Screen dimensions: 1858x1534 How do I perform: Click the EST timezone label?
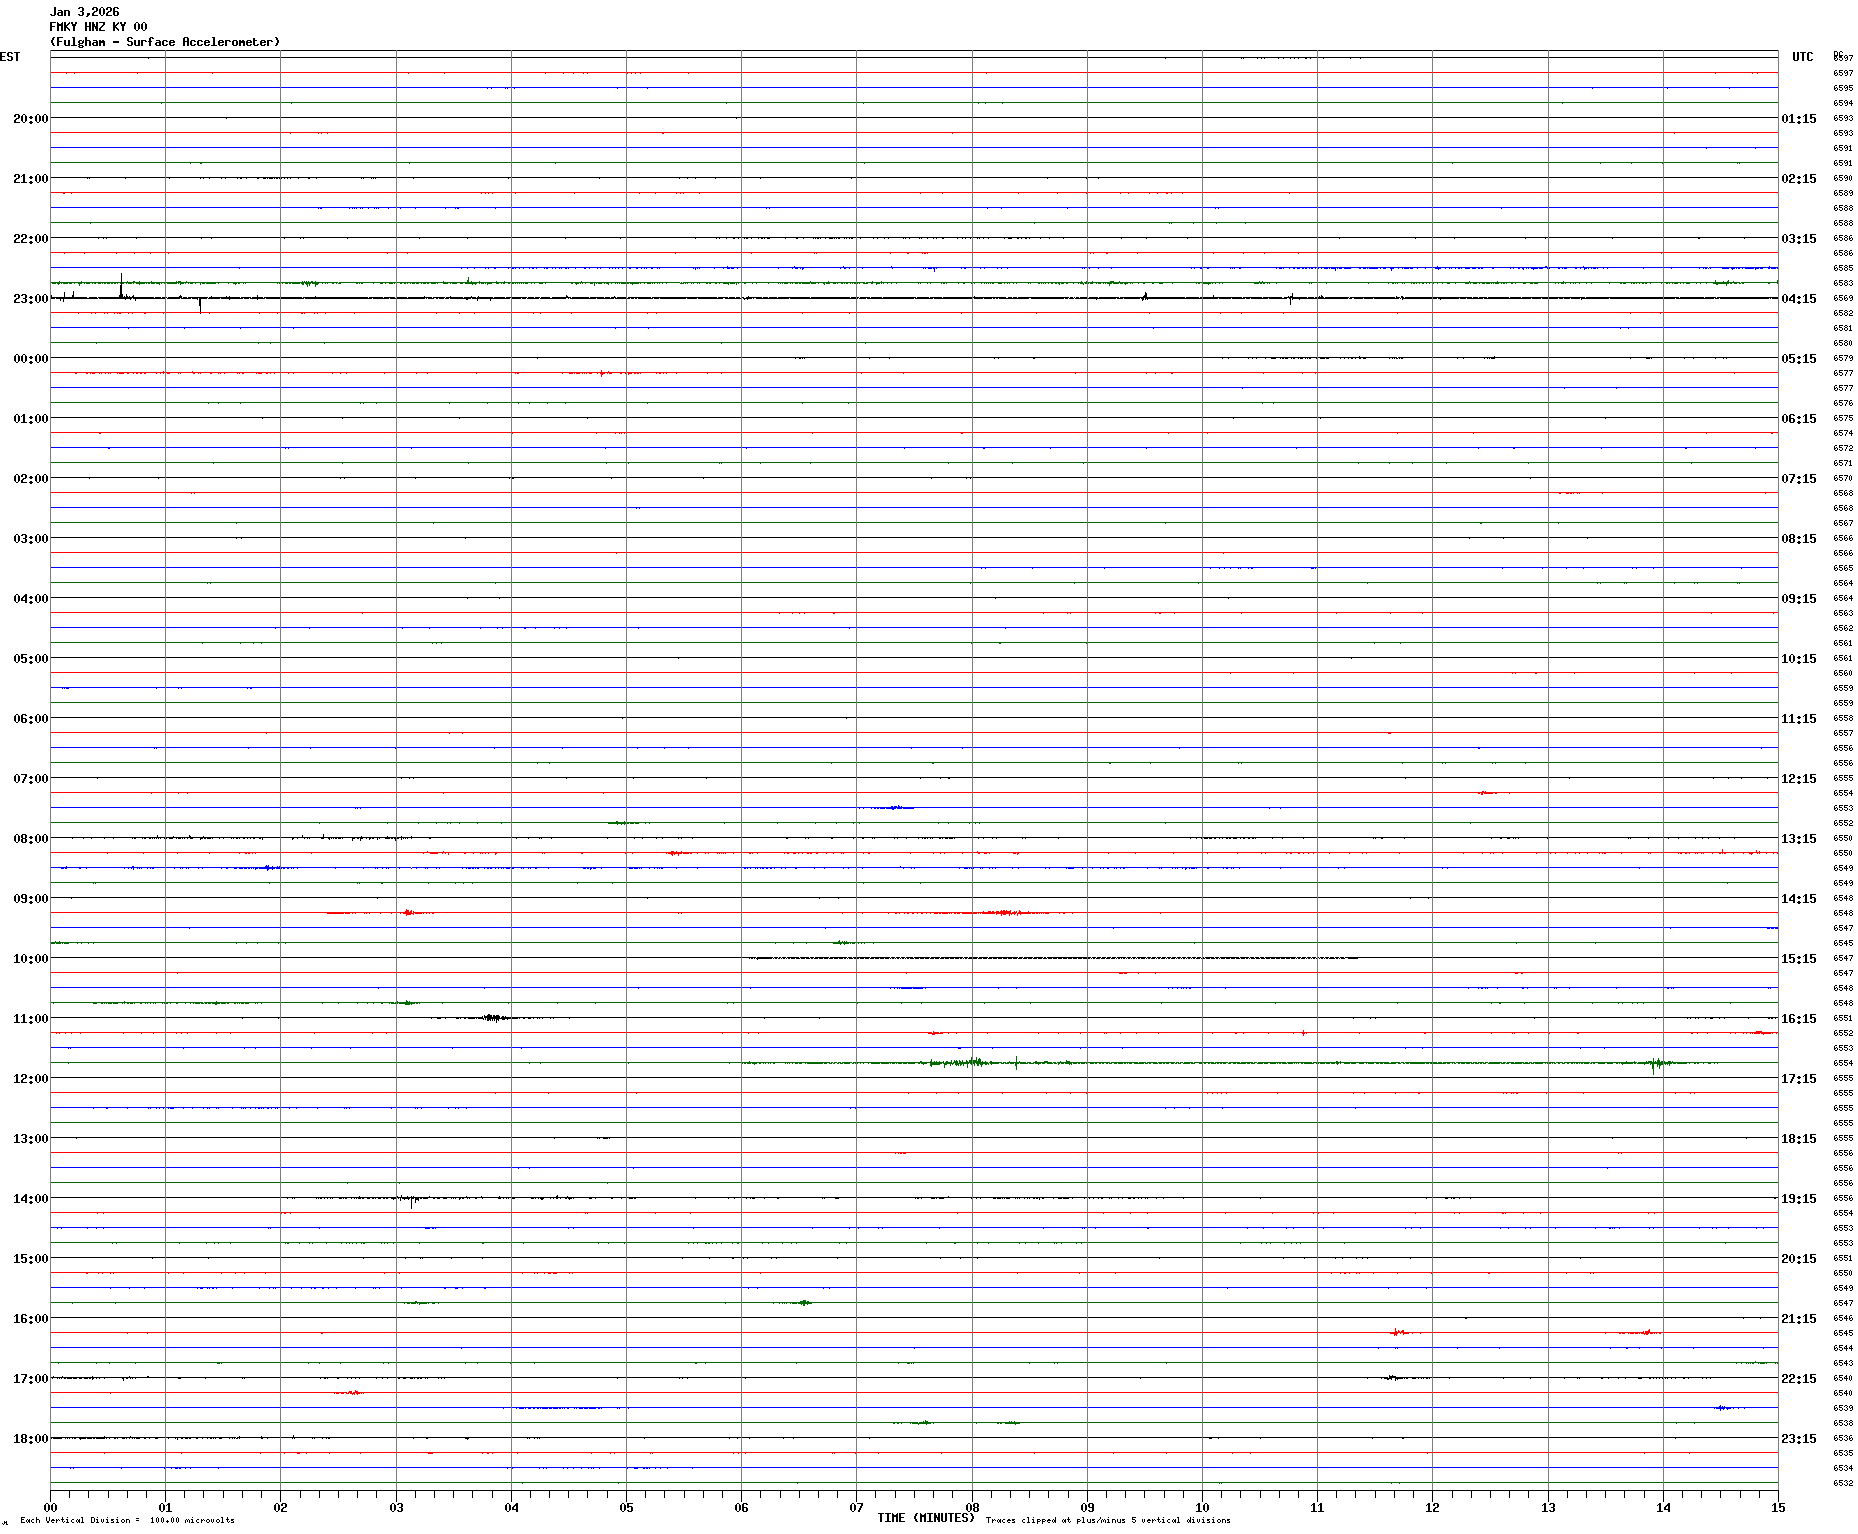pyautogui.click(x=10, y=57)
